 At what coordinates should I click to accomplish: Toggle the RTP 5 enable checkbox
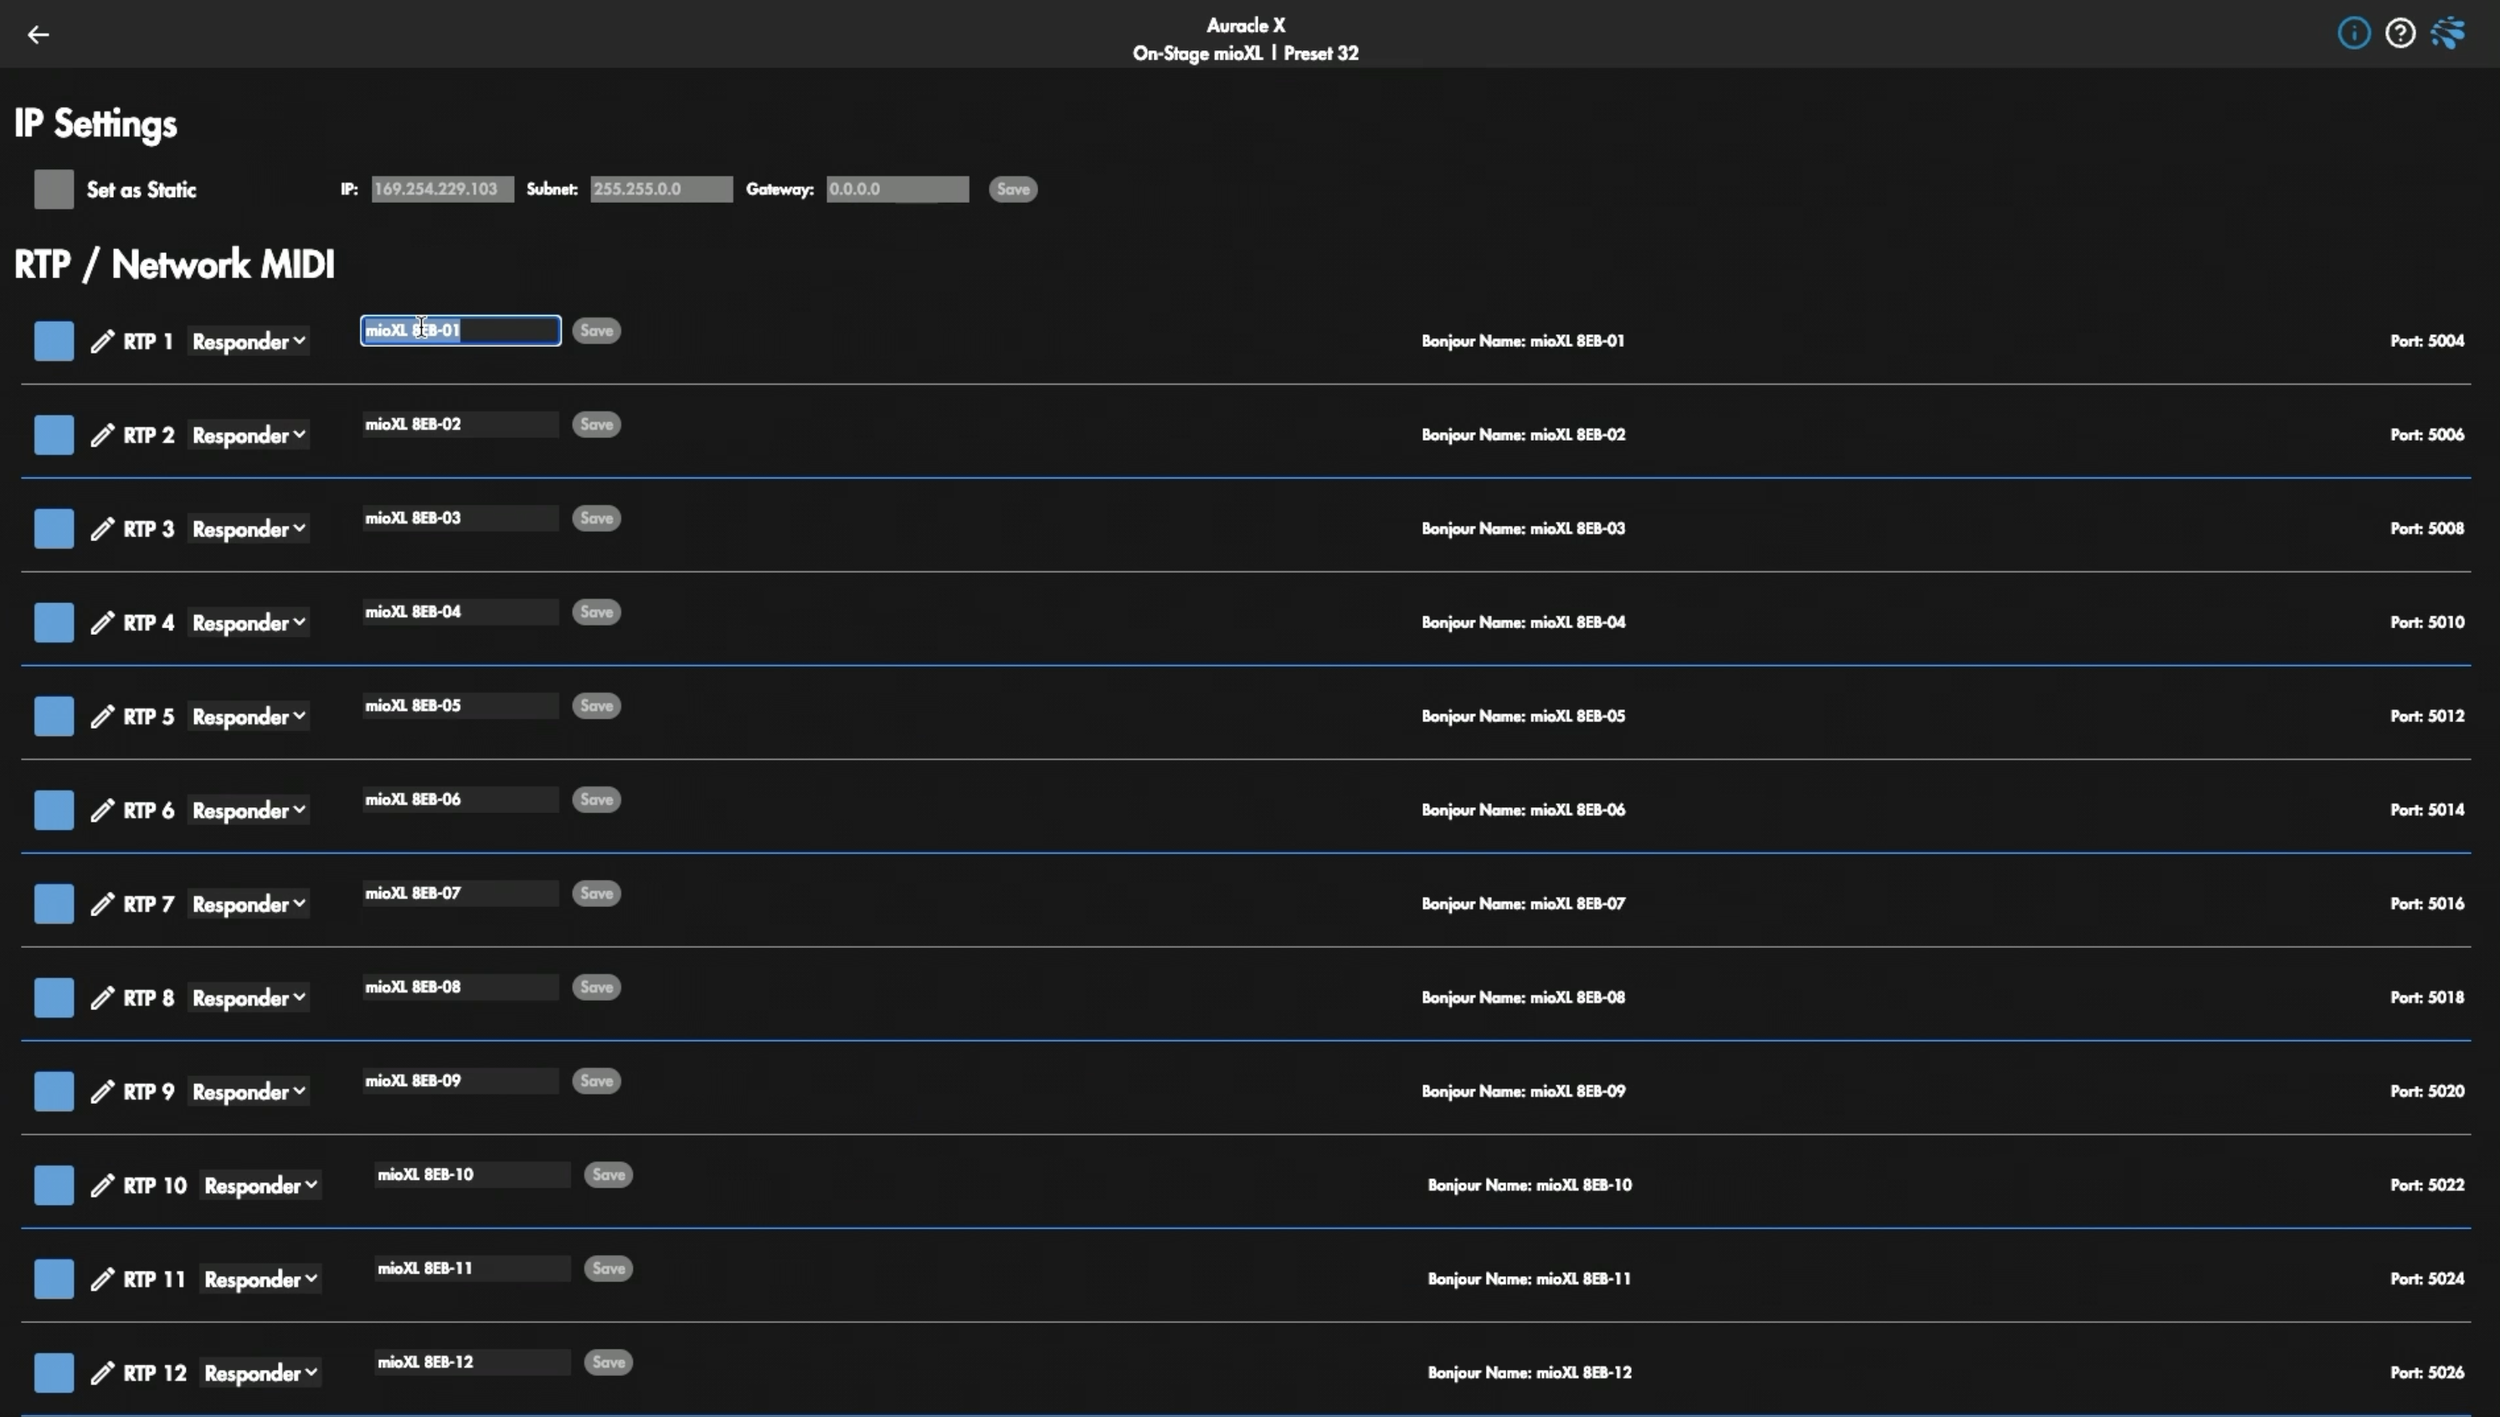point(54,717)
